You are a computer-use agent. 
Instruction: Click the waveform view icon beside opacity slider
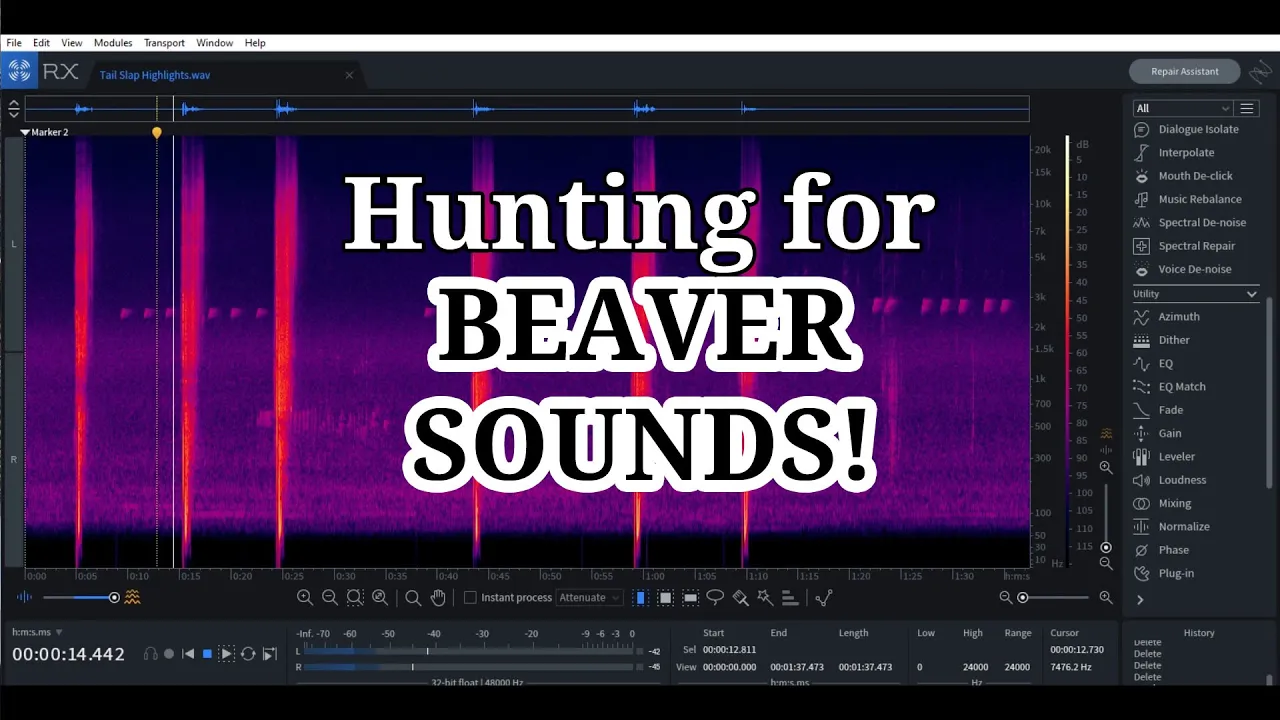(25, 597)
